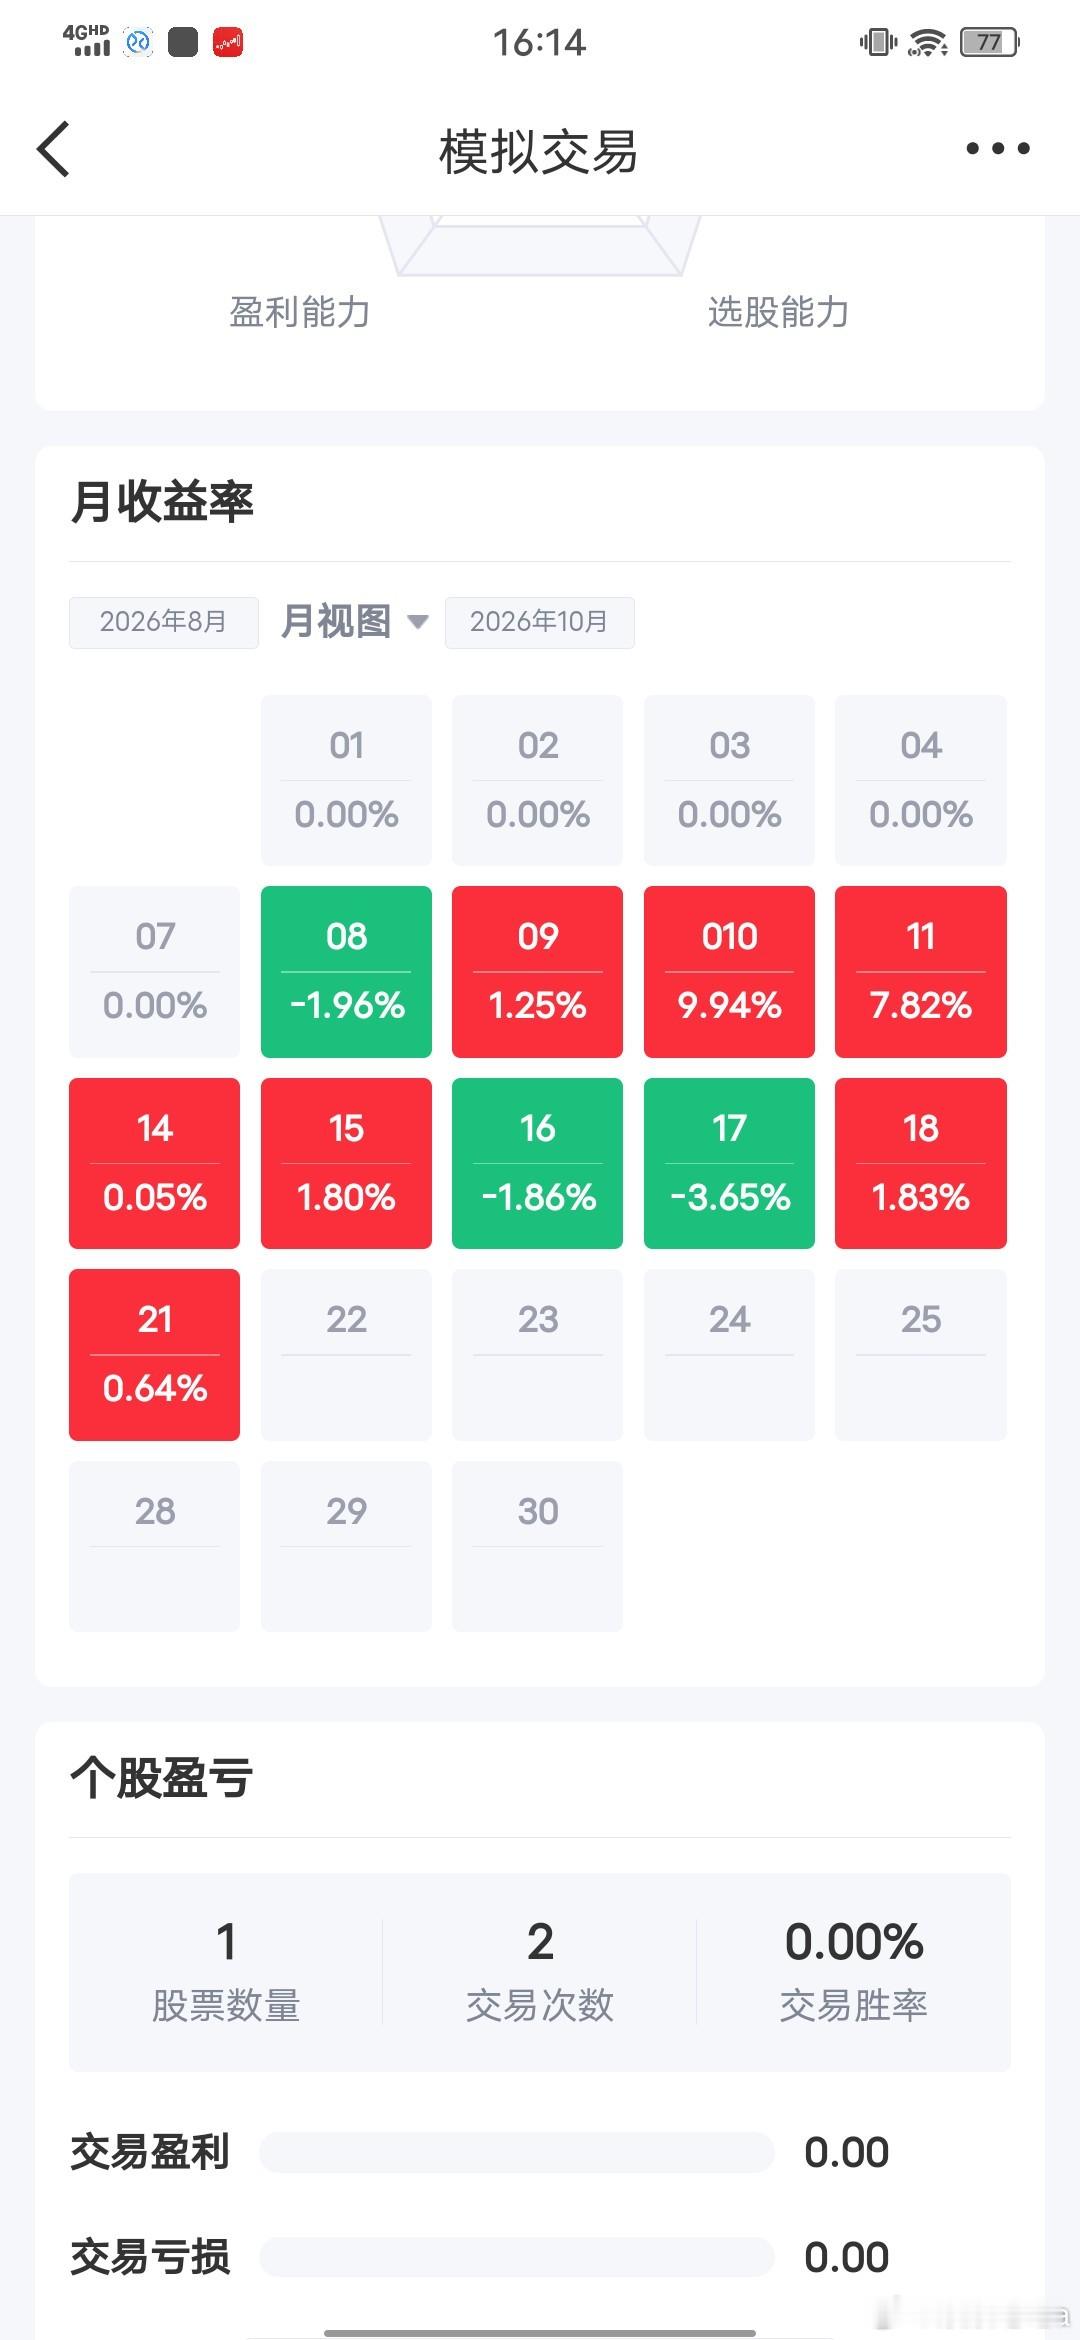Select day 08 with -1.96% return
This screenshot has width=1080, height=2340.
click(x=346, y=971)
